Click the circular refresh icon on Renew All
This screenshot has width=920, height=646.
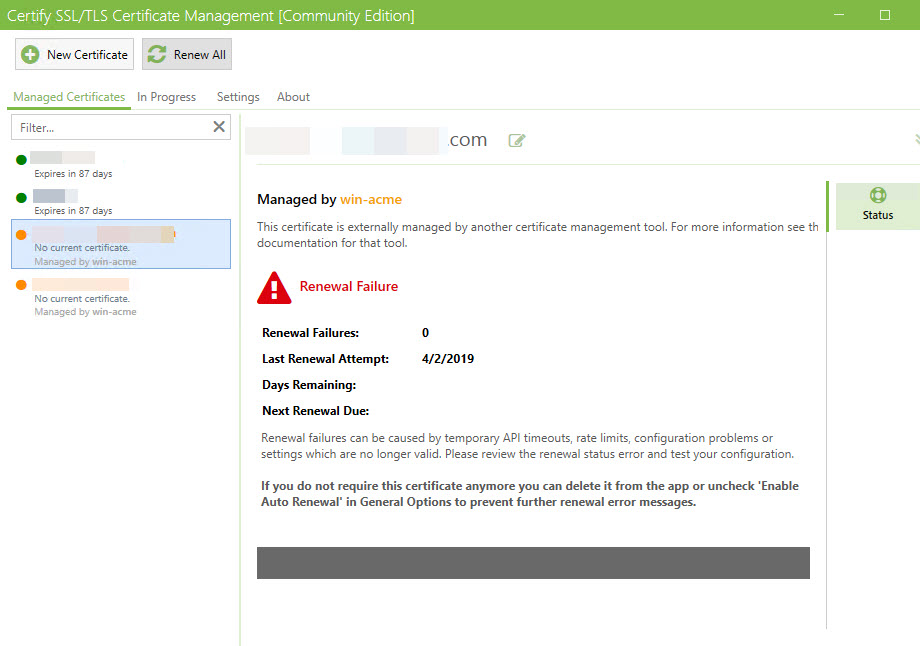(158, 54)
